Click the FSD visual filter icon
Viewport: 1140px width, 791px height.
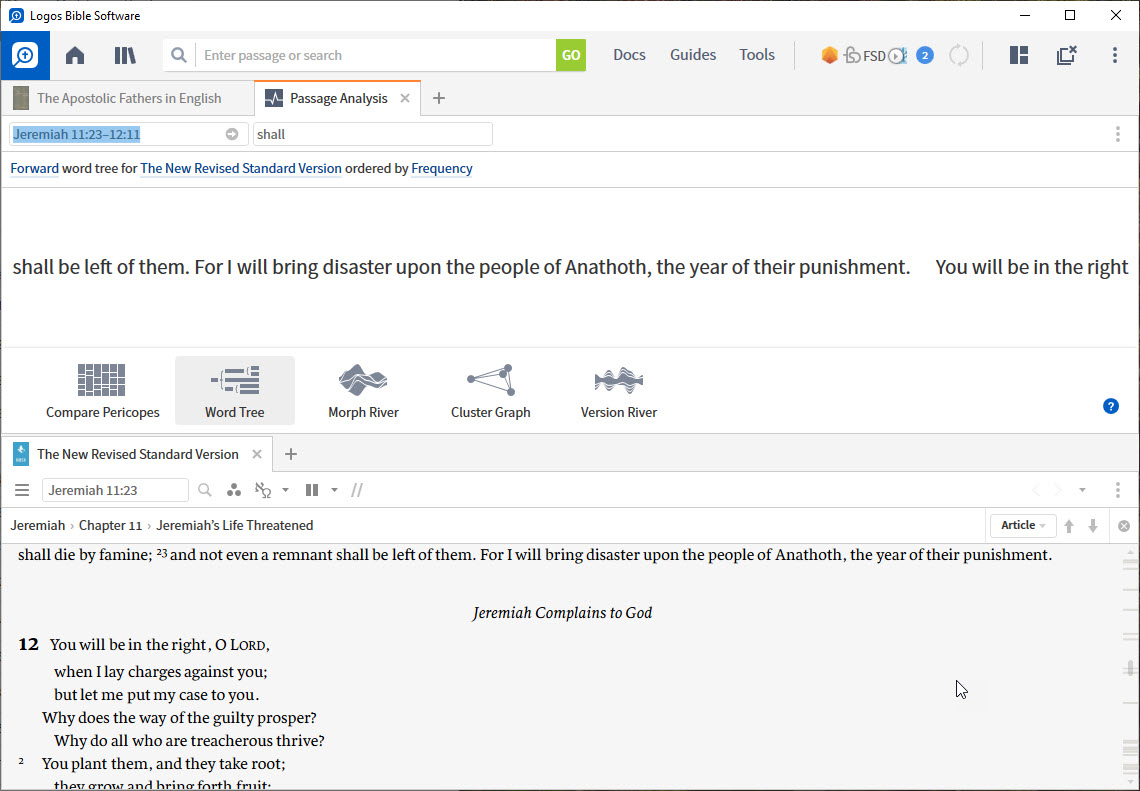(875, 55)
